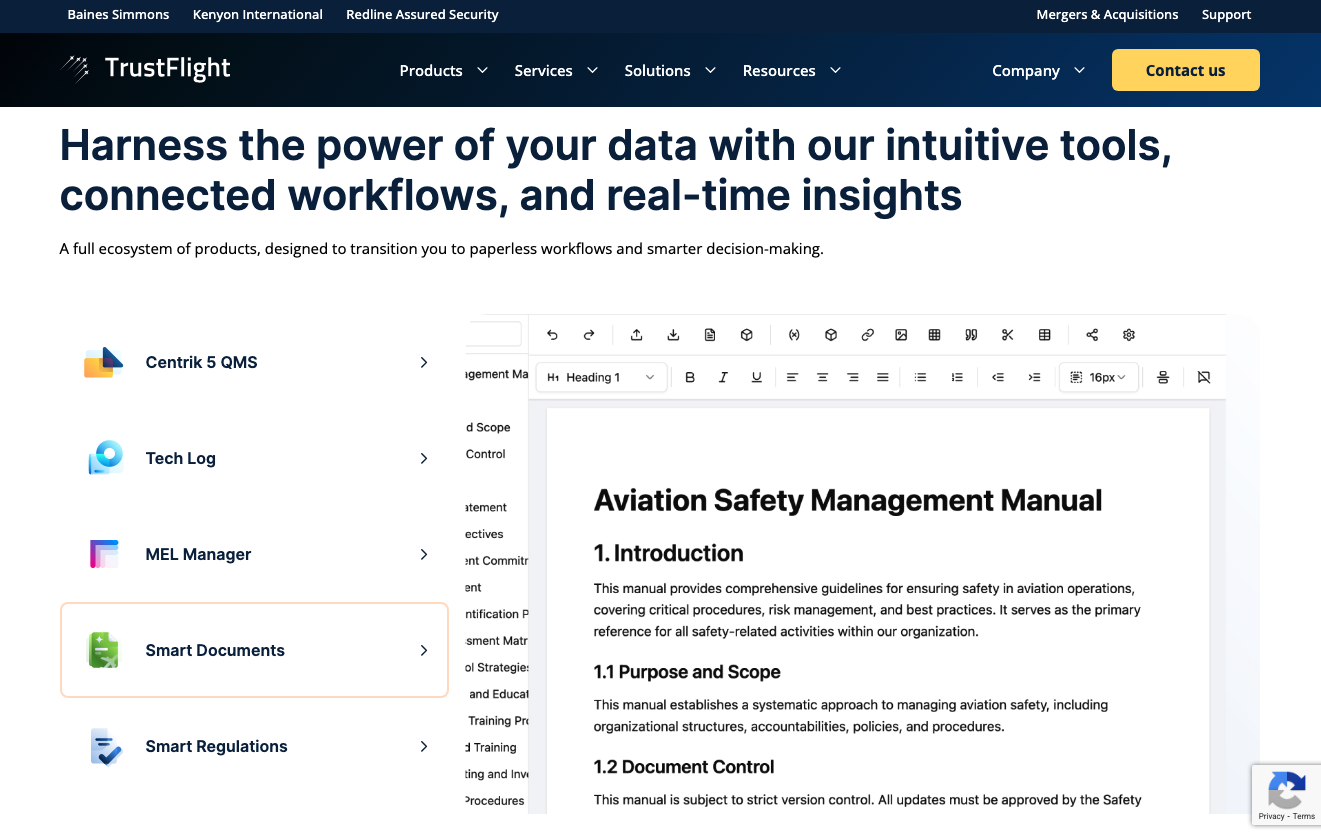Expand the Products navigation menu
This screenshot has height=833, width=1321.
443,70
